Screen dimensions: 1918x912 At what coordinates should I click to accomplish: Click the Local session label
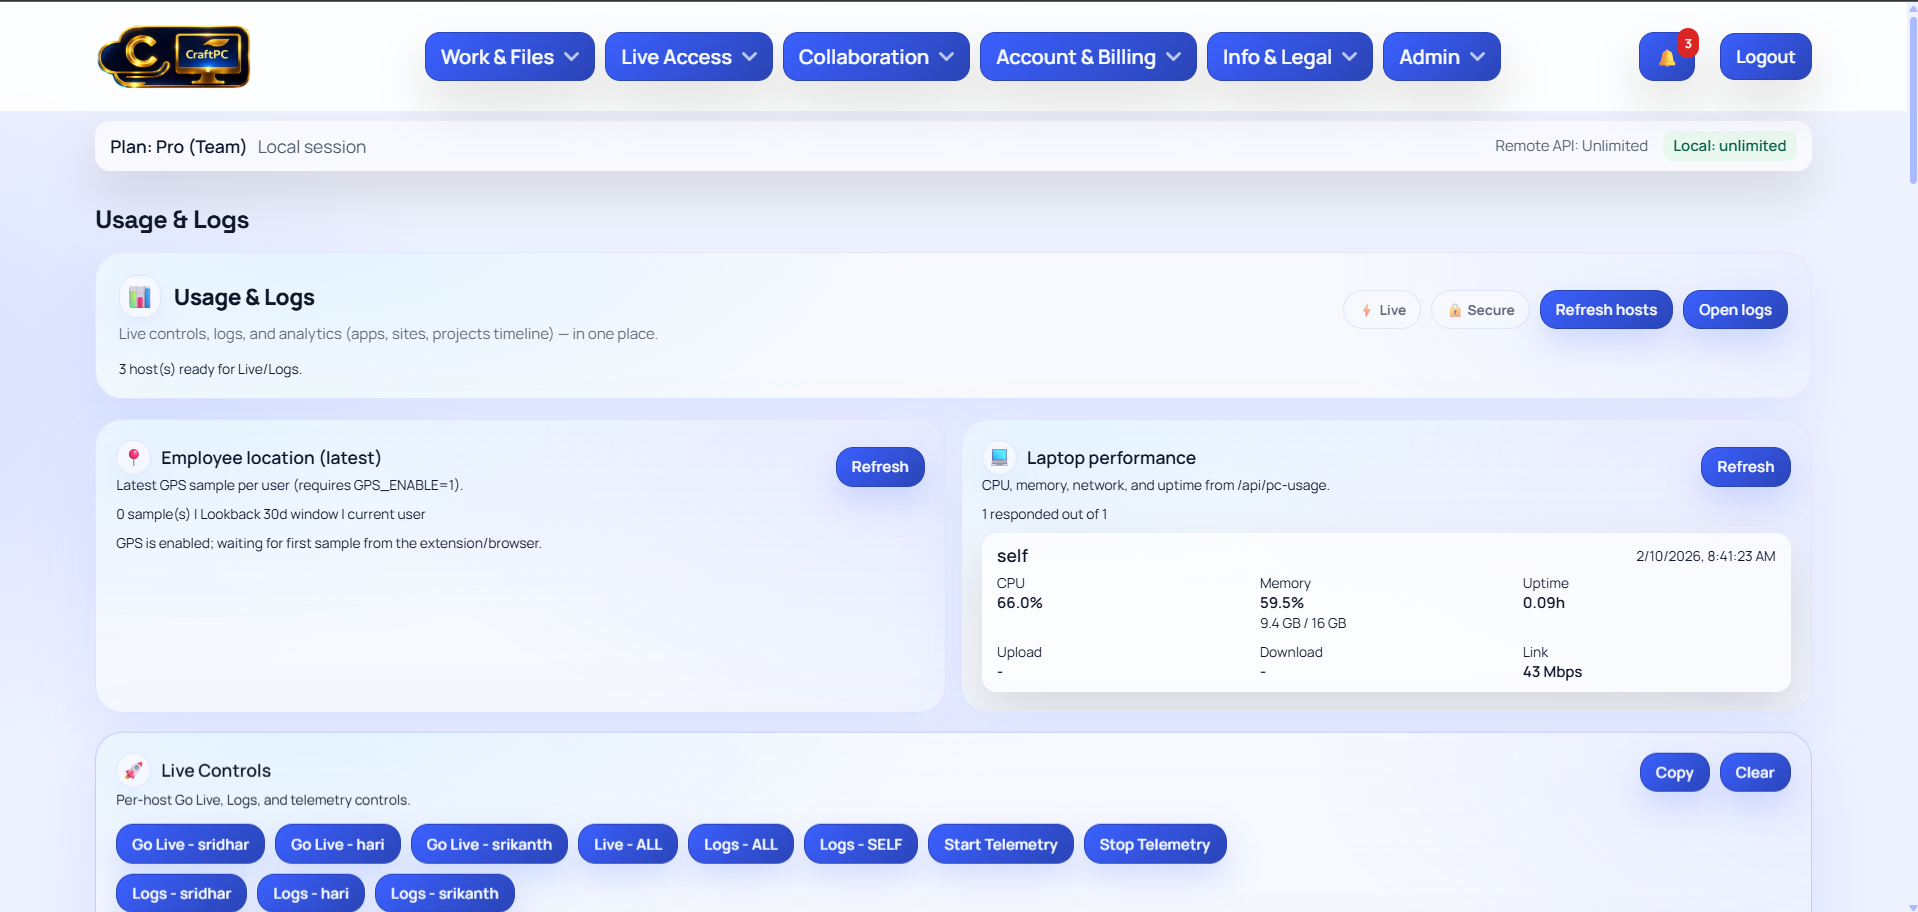coord(312,147)
